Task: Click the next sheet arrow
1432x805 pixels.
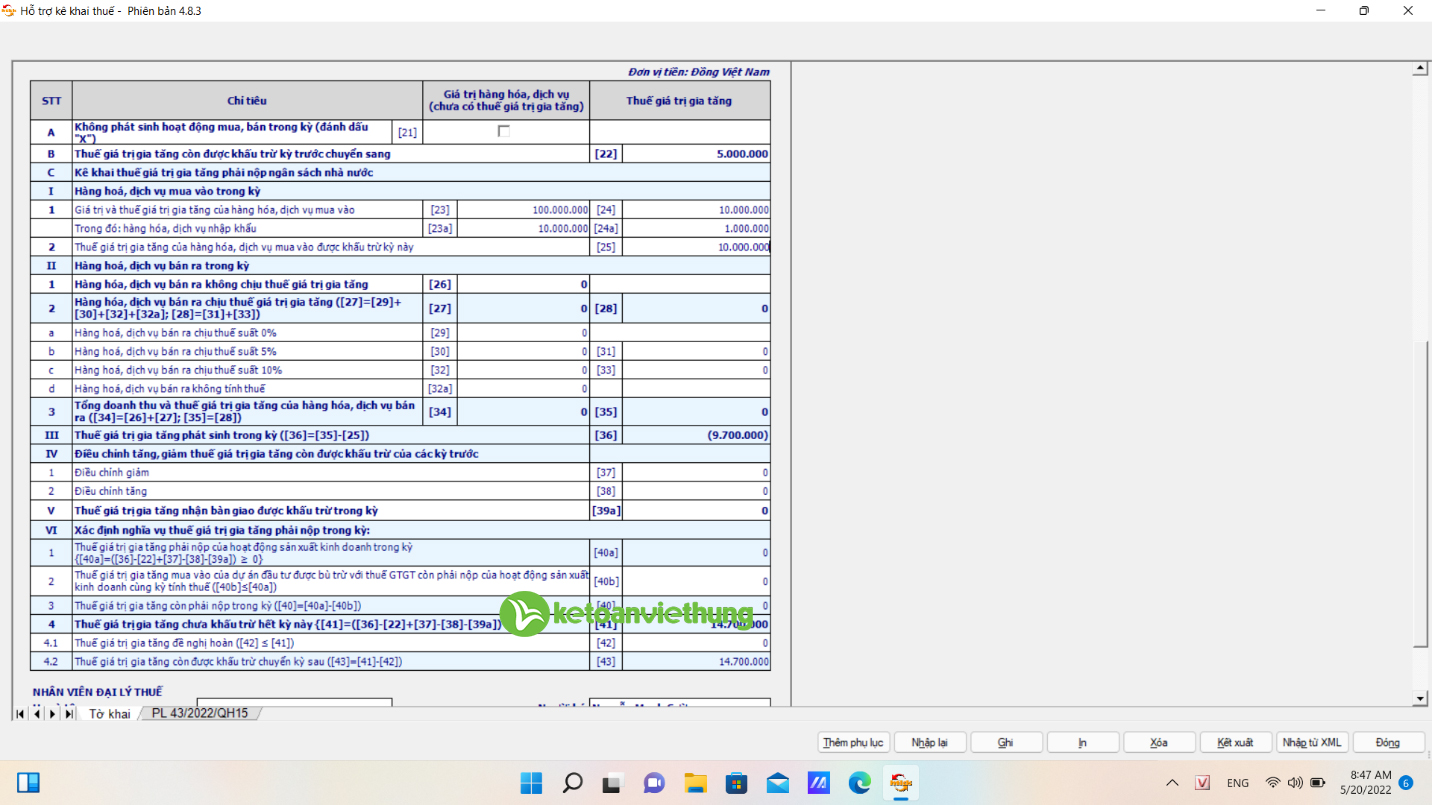Action: coord(52,714)
